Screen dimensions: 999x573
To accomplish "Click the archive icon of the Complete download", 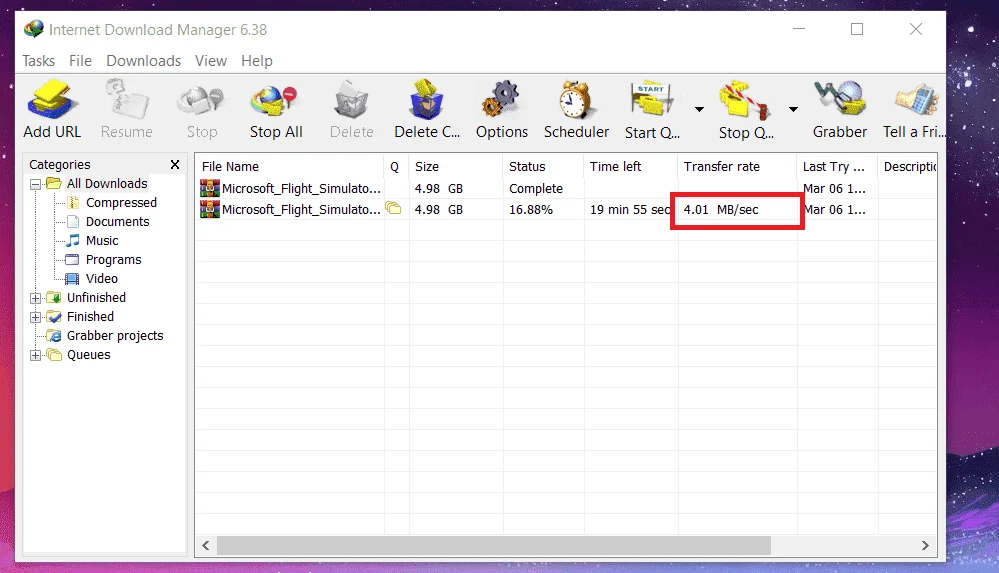I will click(x=210, y=188).
